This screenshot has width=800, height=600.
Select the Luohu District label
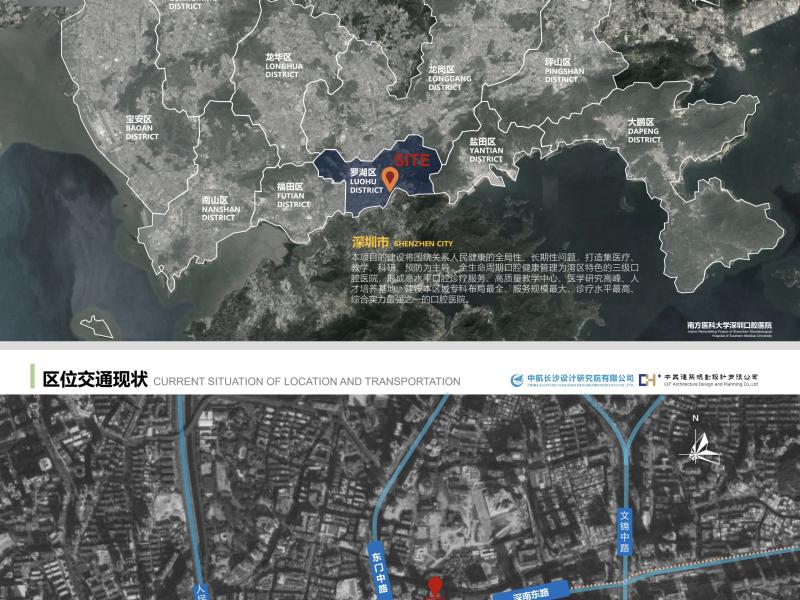click(x=366, y=180)
